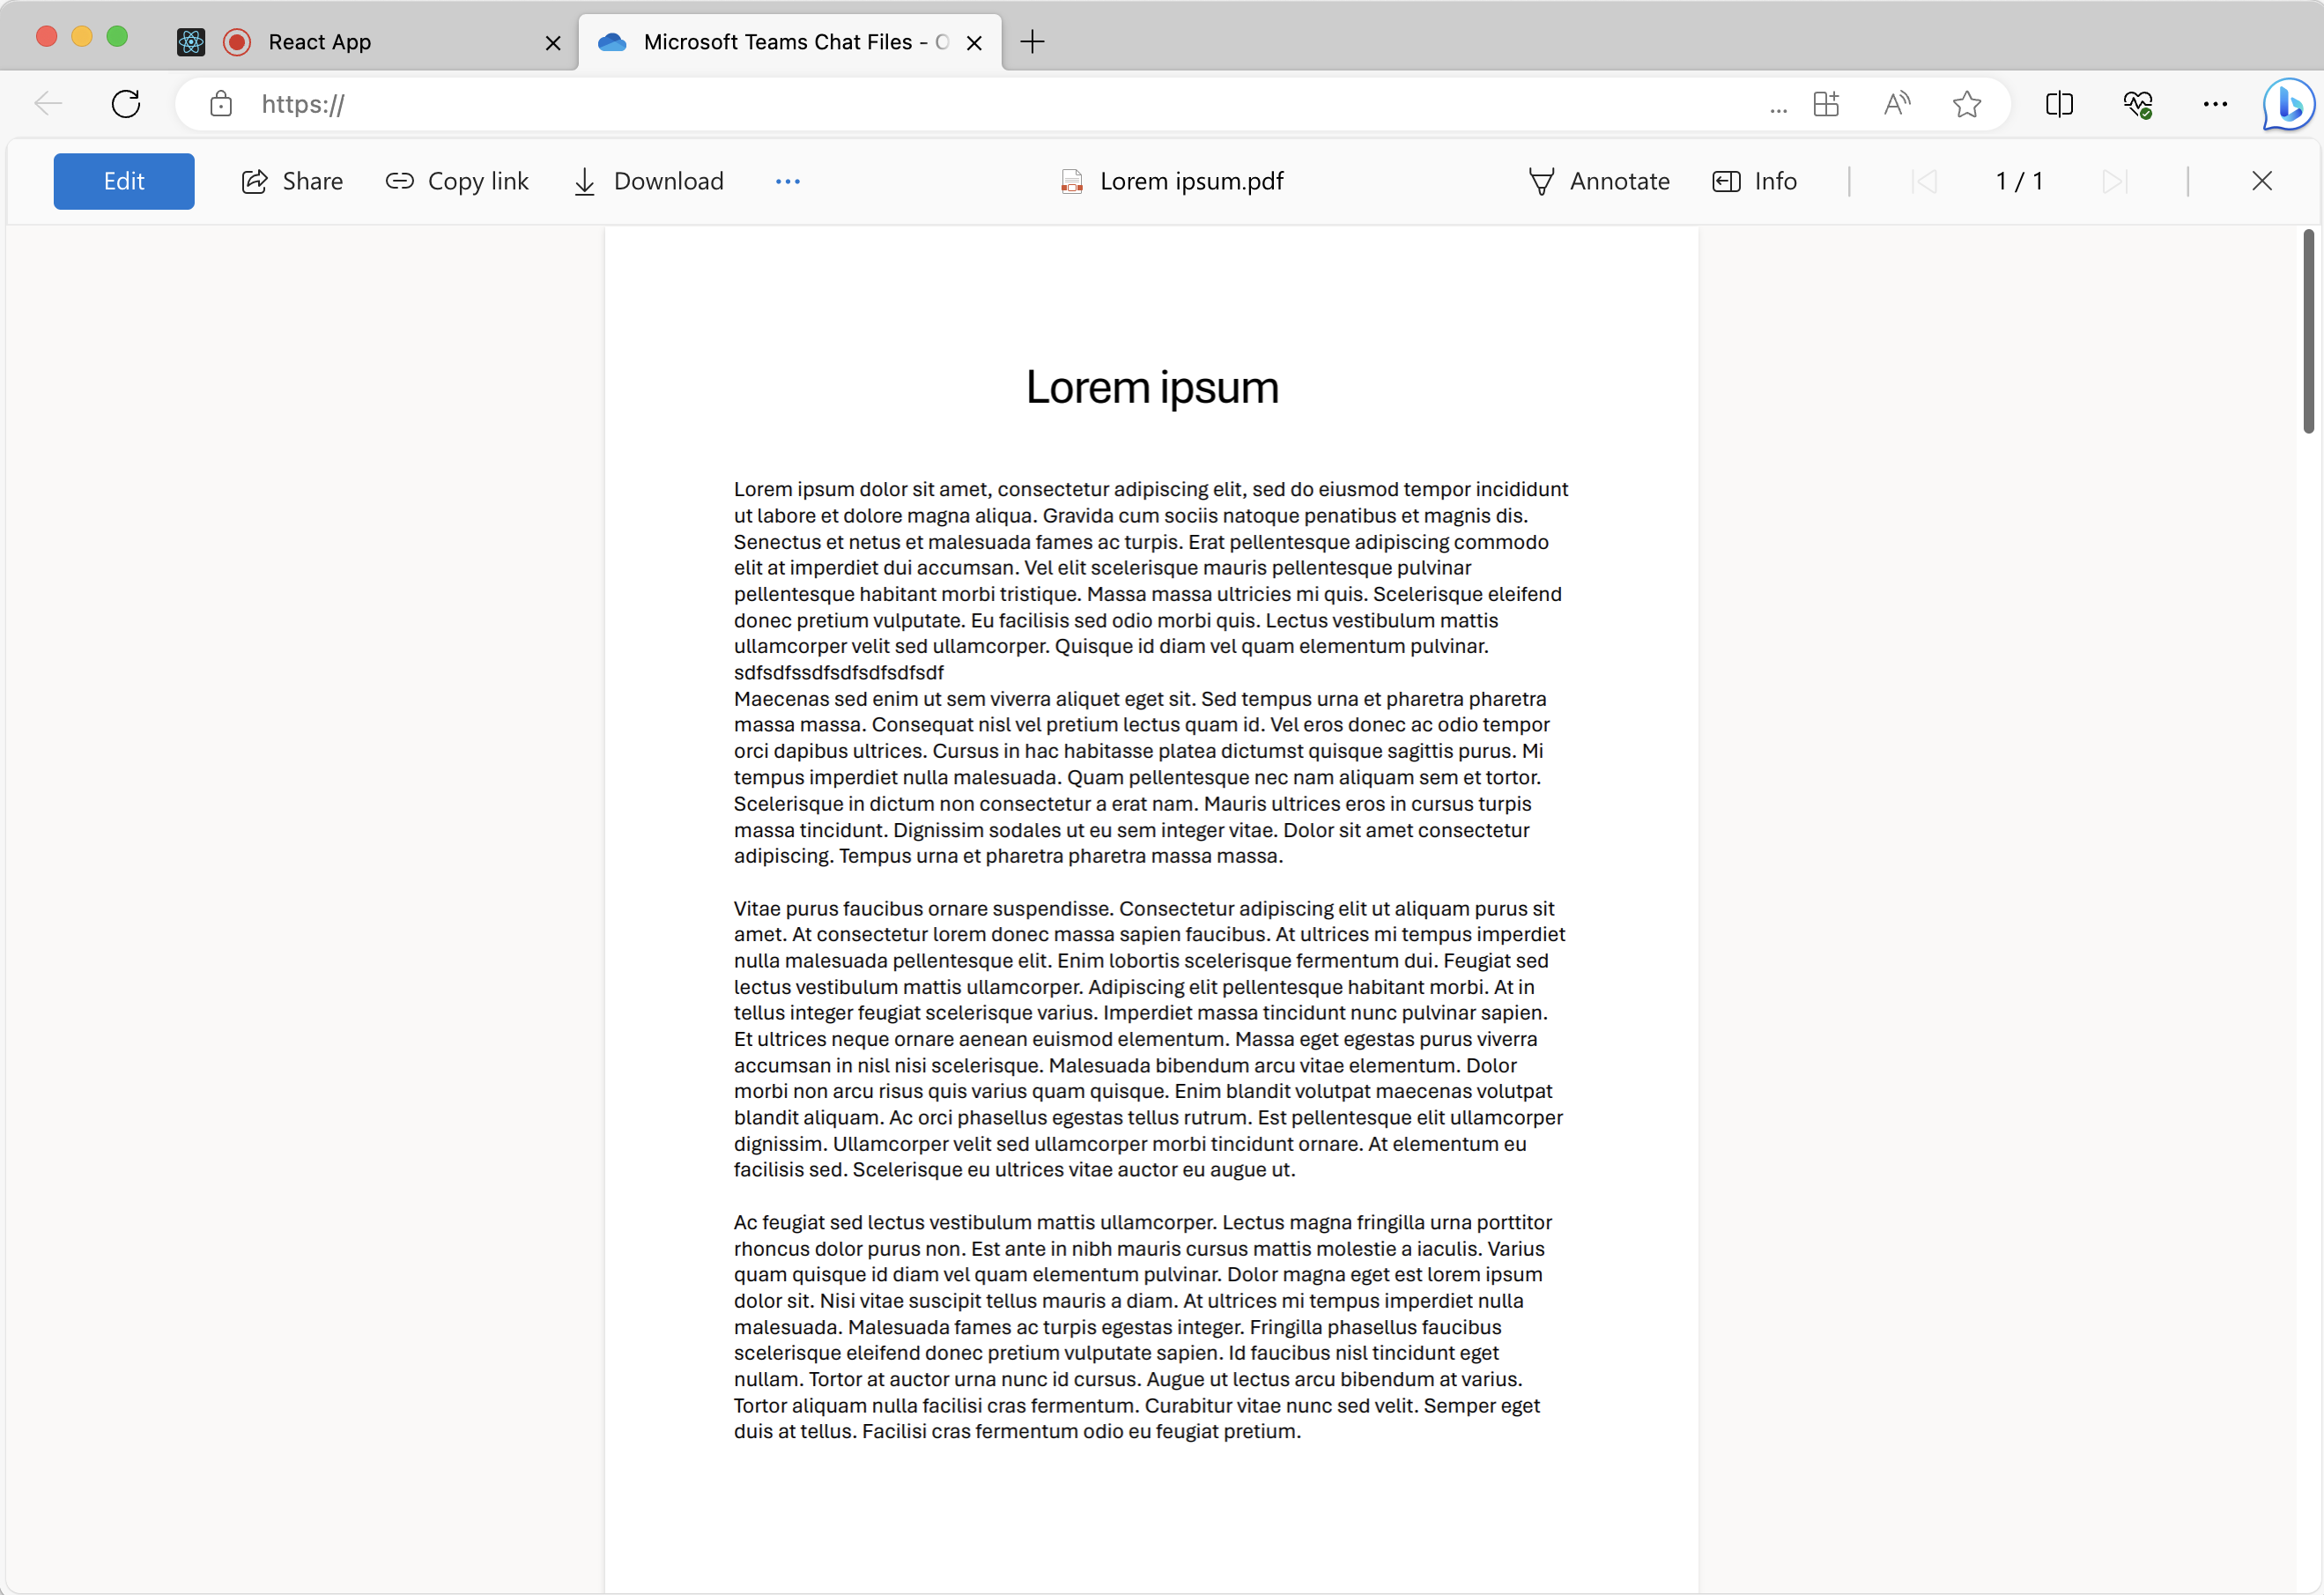Click the Share icon
This screenshot has height=1595, width=2324.
255,180
